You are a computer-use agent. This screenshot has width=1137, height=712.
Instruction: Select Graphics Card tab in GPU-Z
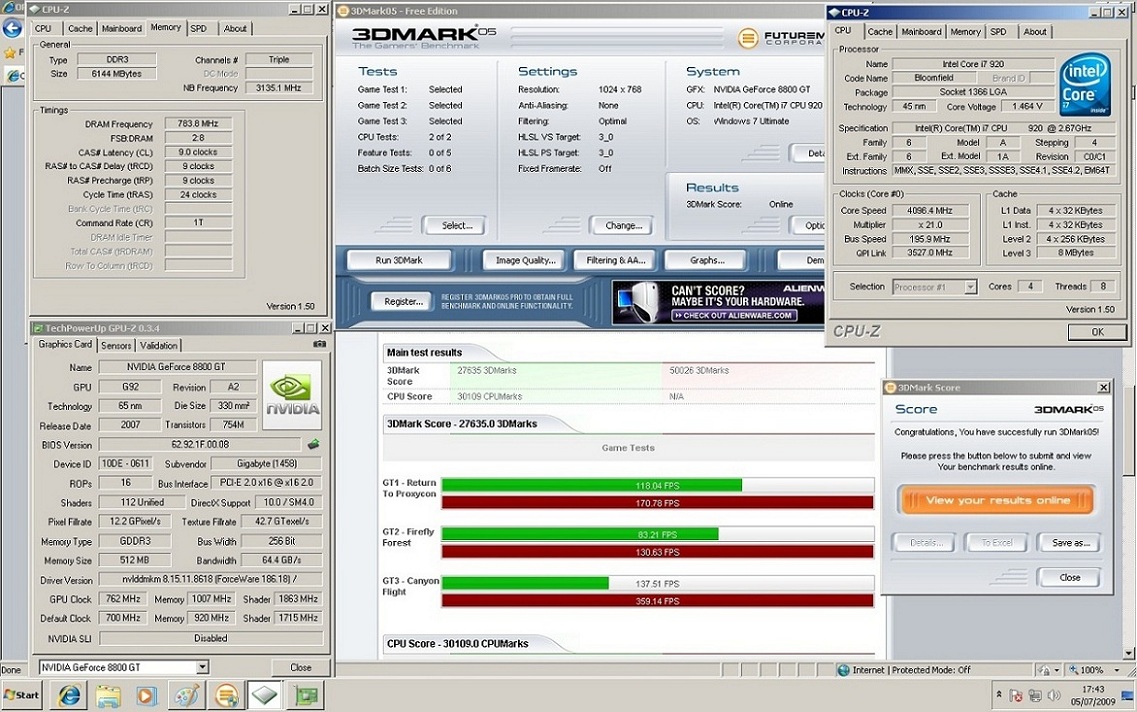[65, 344]
